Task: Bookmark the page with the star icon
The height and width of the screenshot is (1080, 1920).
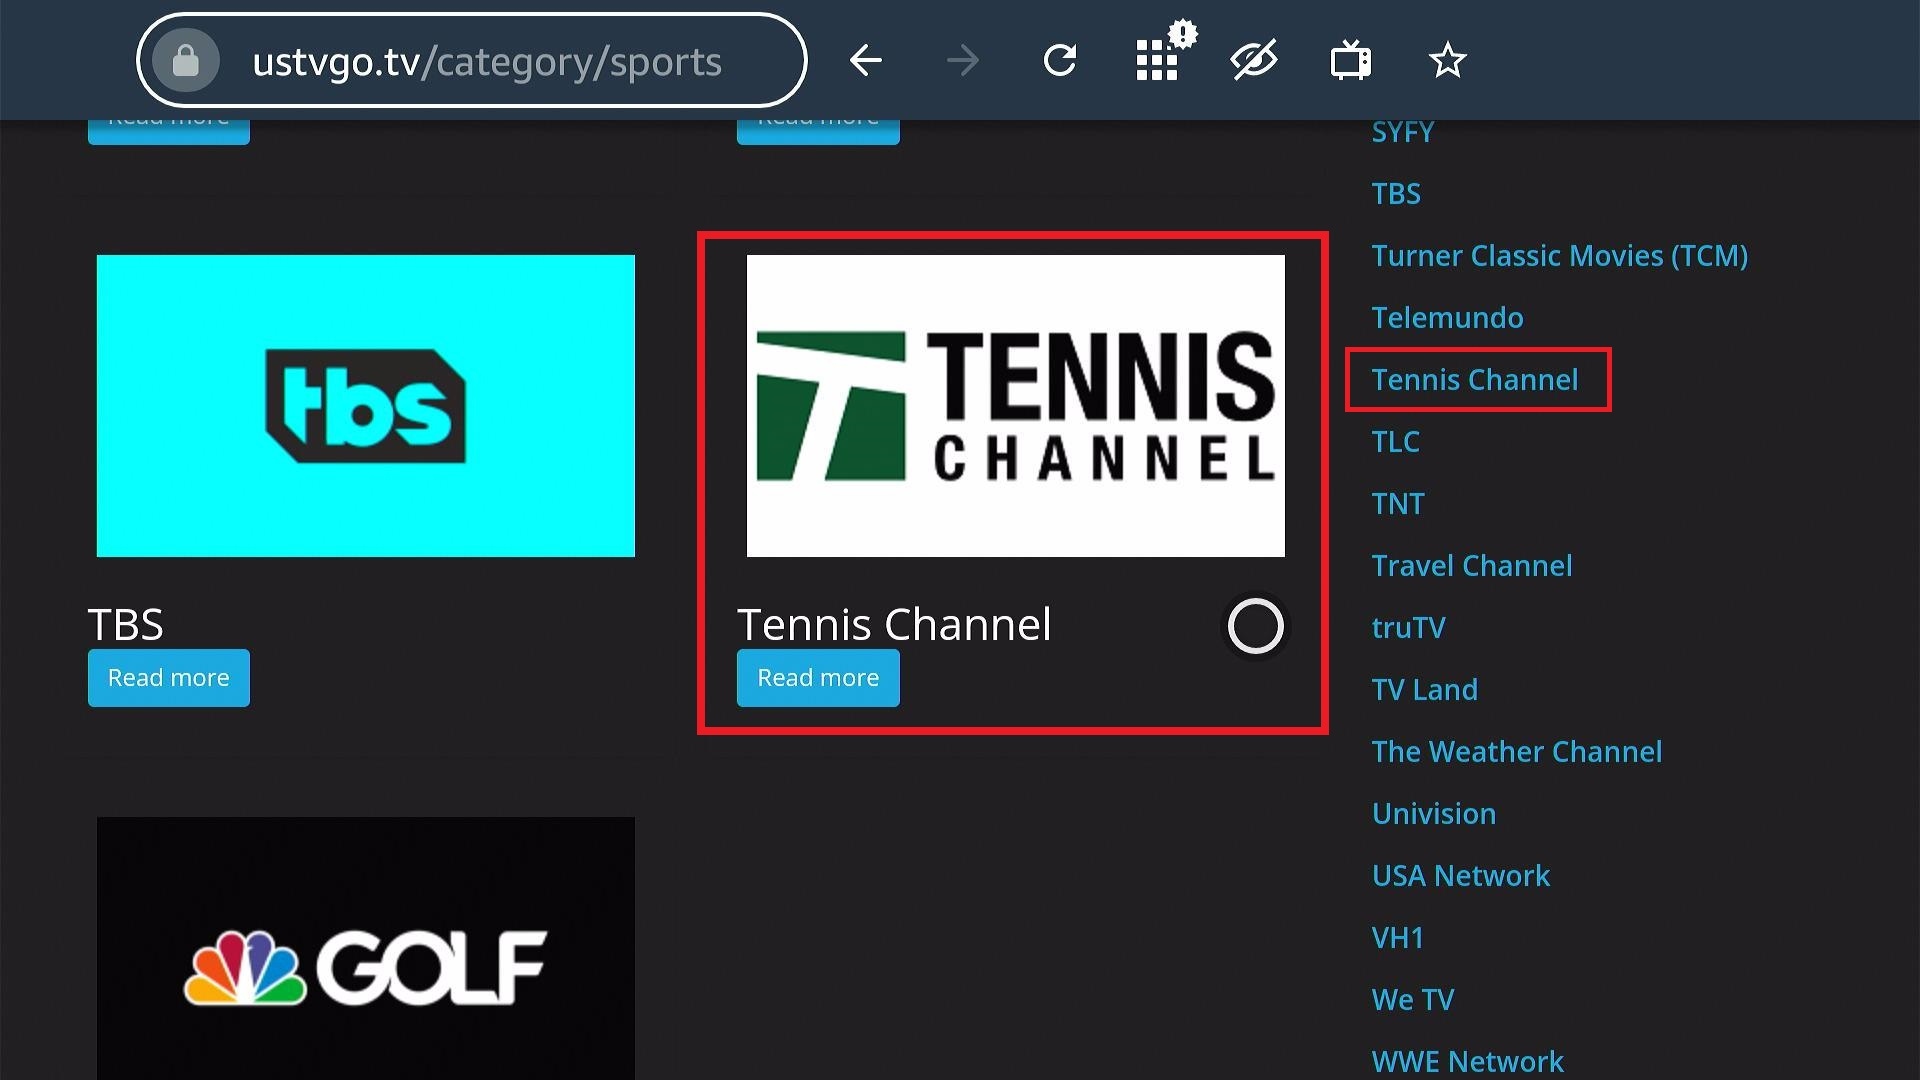Action: (1447, 61)
